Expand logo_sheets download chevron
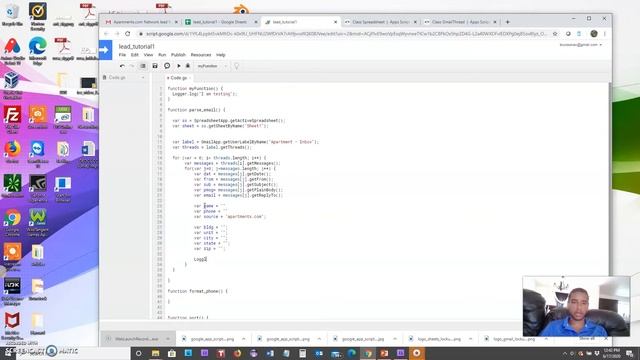 [x=470, y=339]
